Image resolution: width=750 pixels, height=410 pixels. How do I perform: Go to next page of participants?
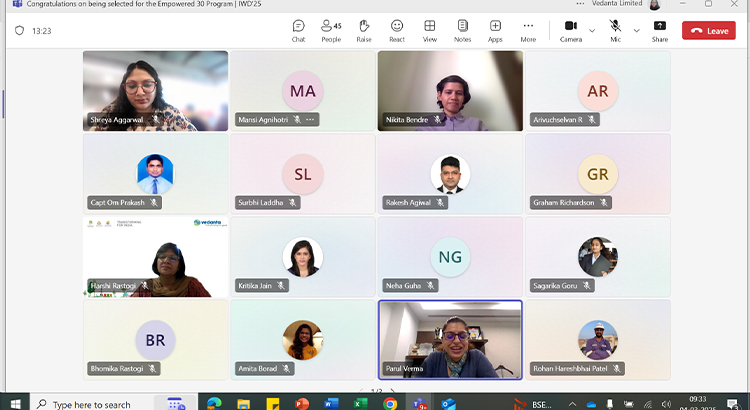[391, 391]
